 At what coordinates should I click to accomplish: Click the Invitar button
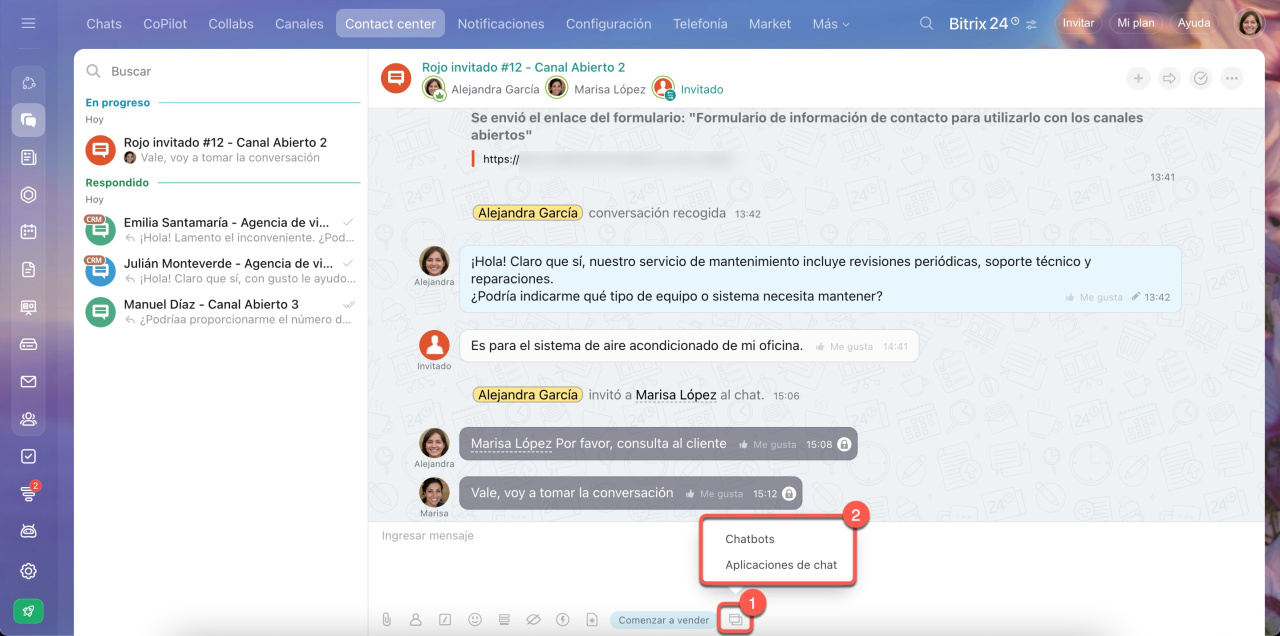pos(1078,23)
